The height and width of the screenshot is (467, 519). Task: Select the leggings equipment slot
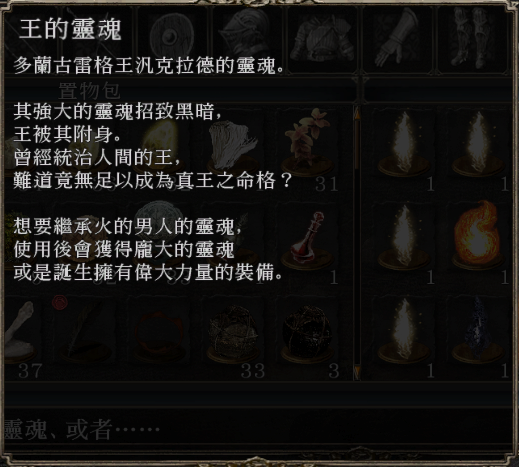coord(472,39)
